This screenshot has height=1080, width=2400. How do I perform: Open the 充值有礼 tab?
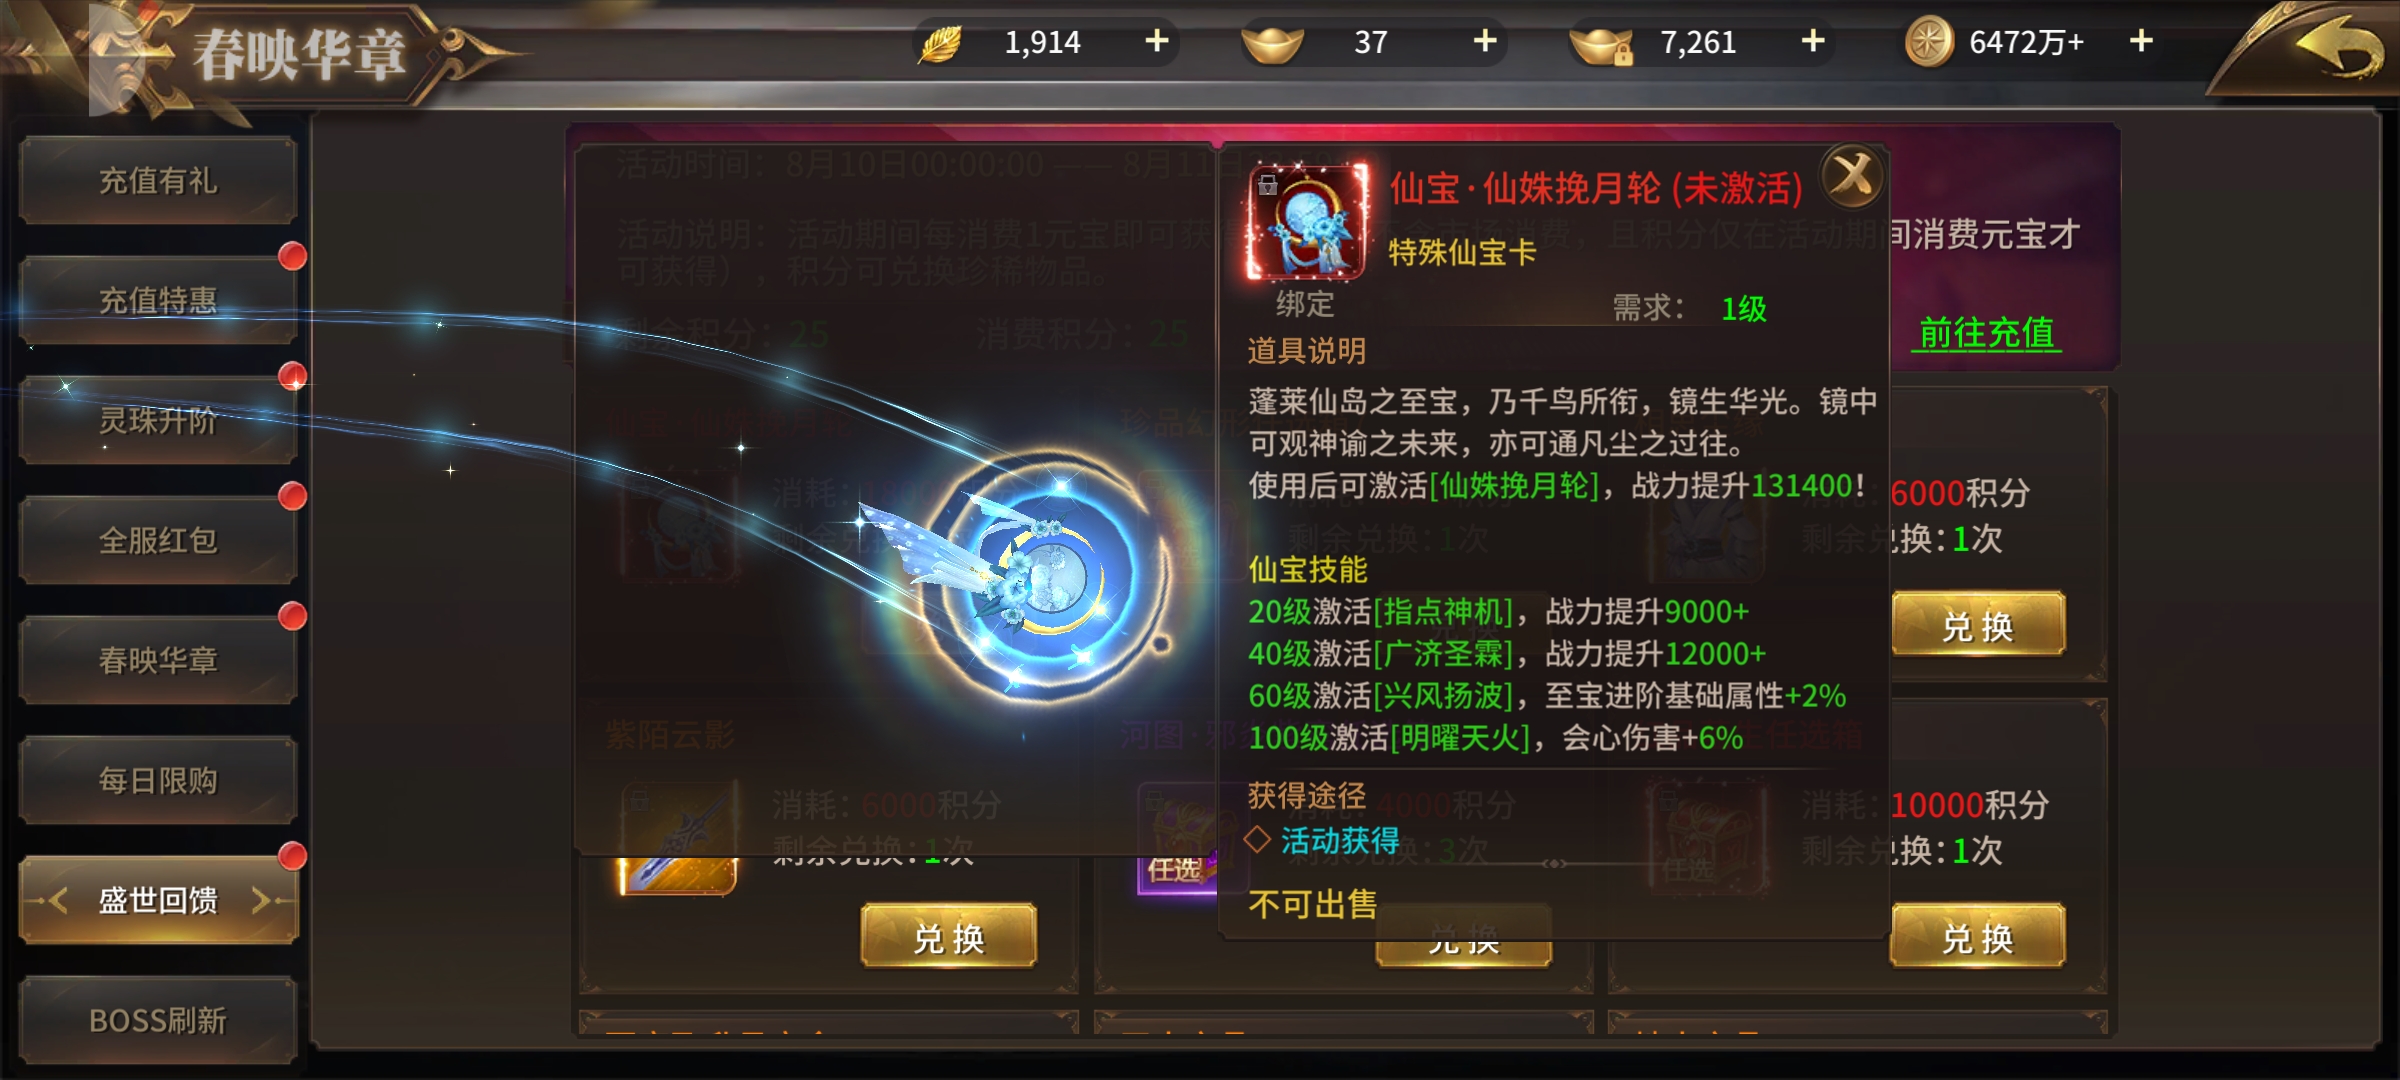(158, 180)
